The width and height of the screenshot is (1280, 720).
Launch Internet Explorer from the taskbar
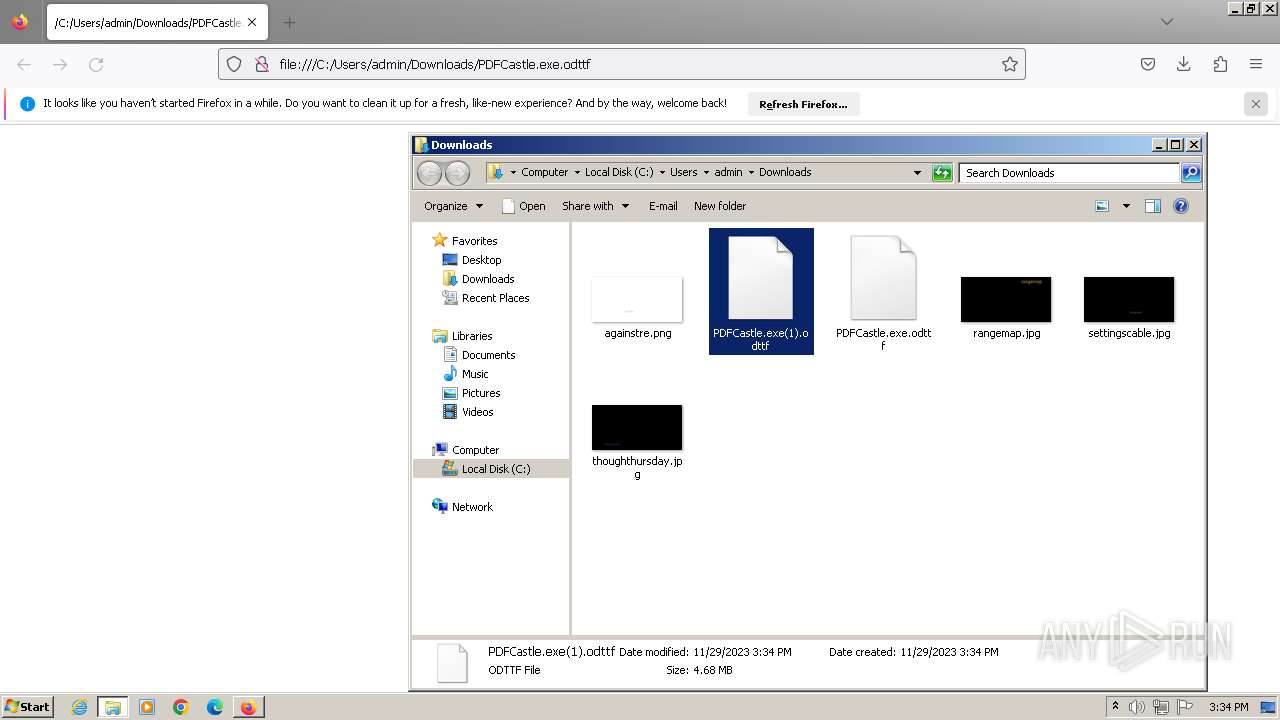(79, 707)
